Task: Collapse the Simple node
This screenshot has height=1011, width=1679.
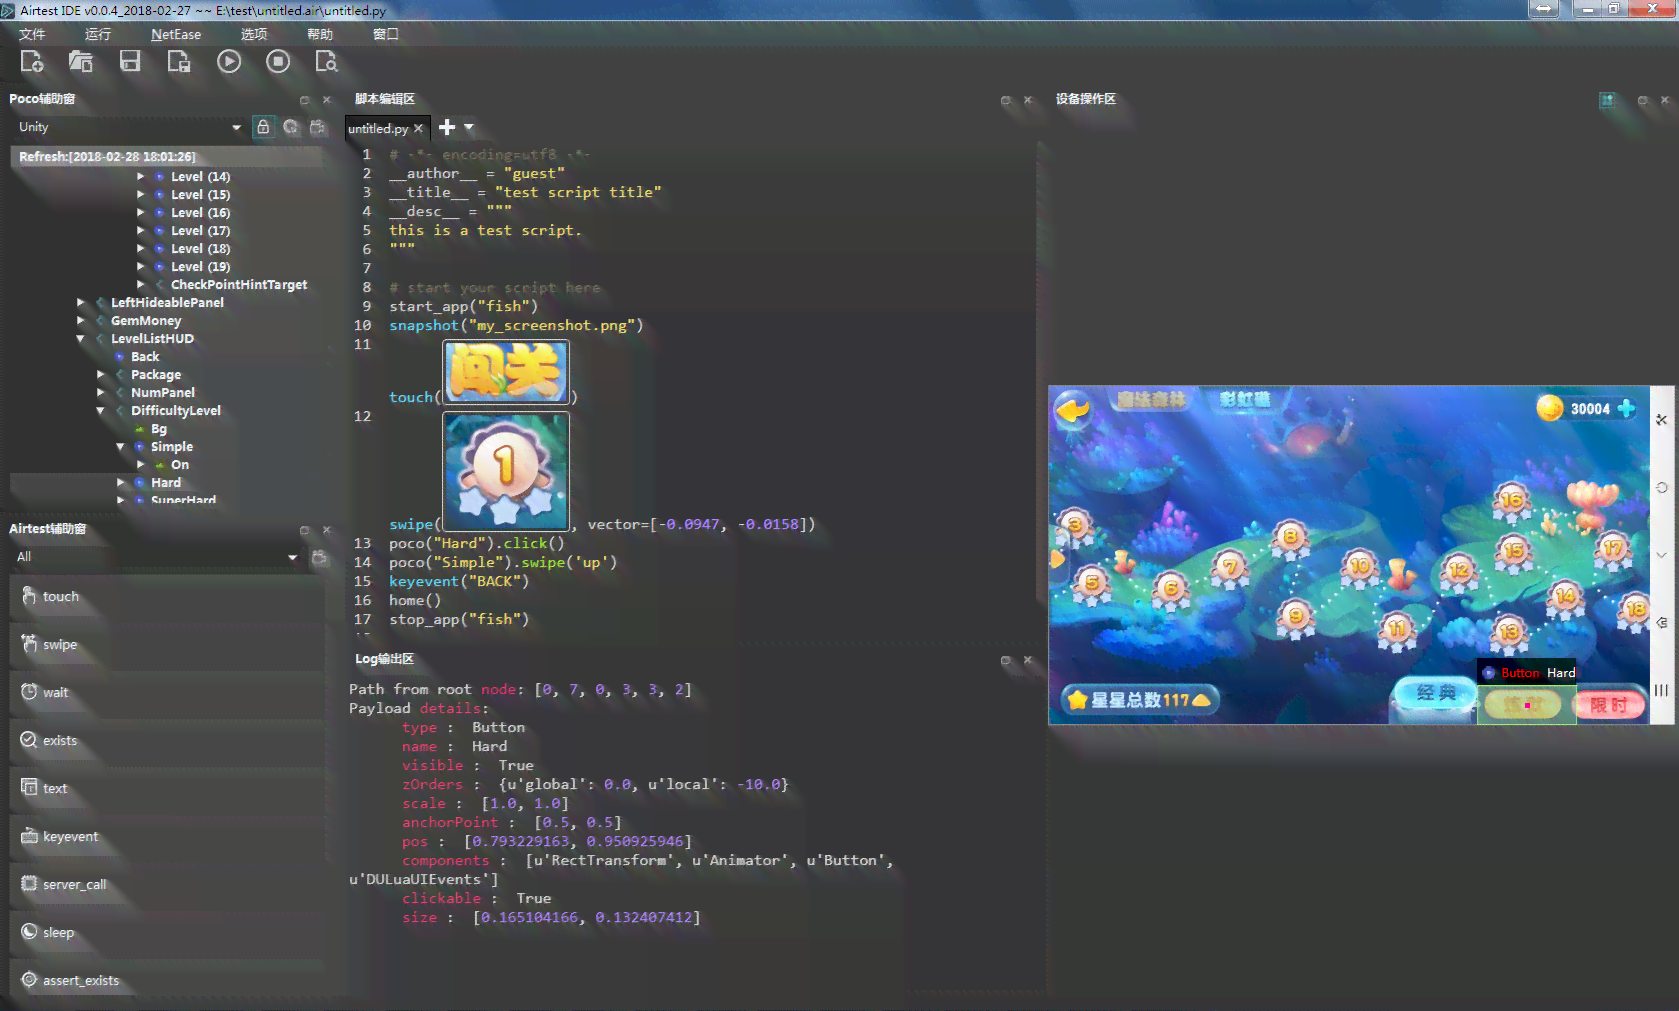Action: tap(121, 447)
